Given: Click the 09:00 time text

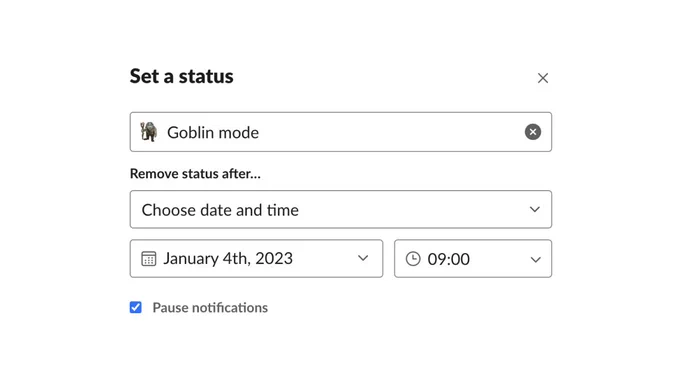Looking at the screenshot, I should point(448,259).
